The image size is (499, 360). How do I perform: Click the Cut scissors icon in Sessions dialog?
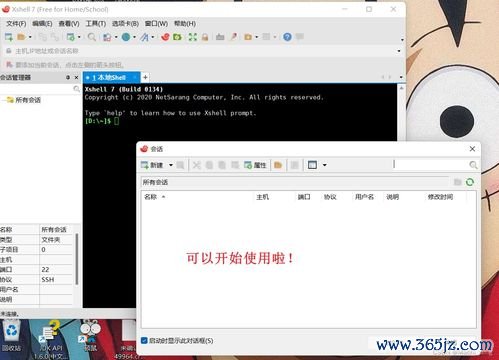[x=197, y=165]
